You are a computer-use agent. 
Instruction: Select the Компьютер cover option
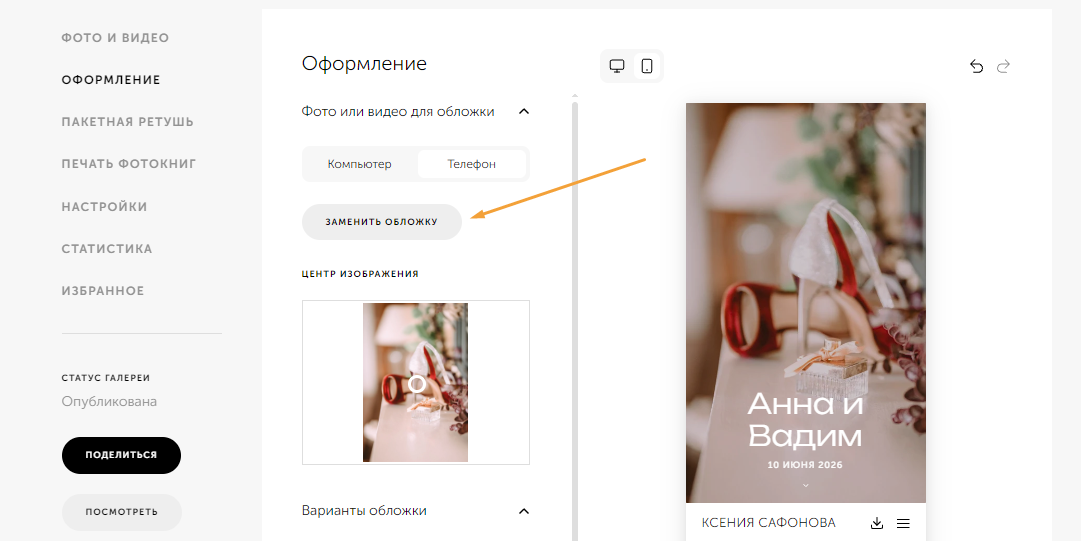pos(360,164)
